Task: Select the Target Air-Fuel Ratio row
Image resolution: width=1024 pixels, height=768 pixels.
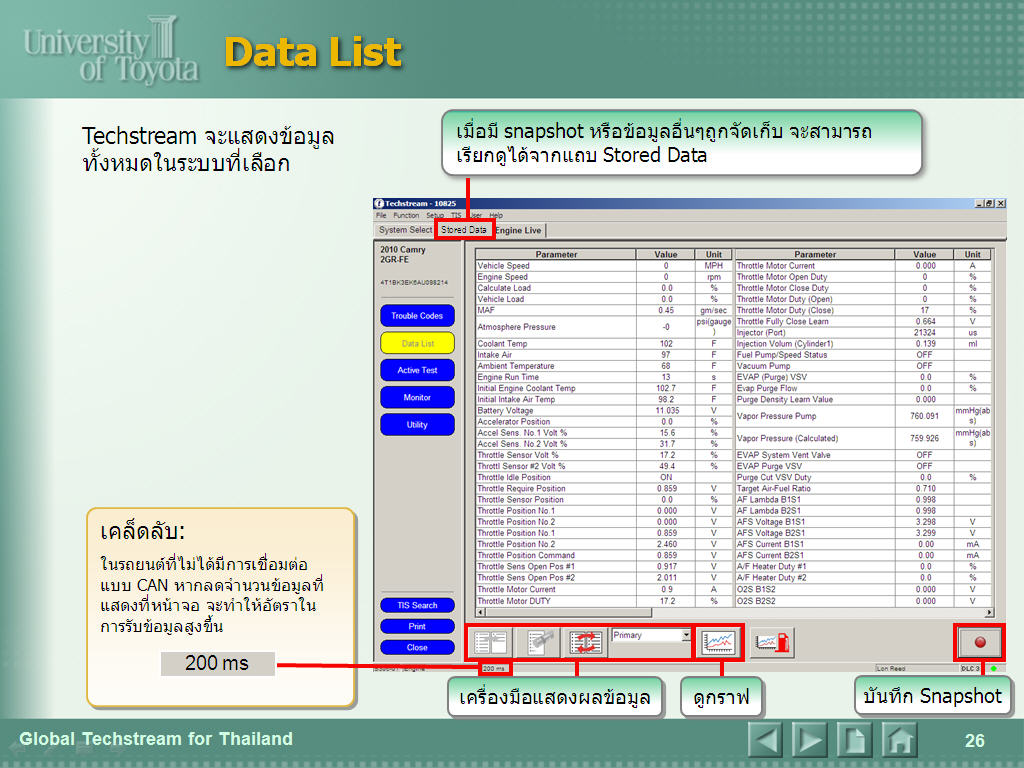Action: [x=863, y=488]
